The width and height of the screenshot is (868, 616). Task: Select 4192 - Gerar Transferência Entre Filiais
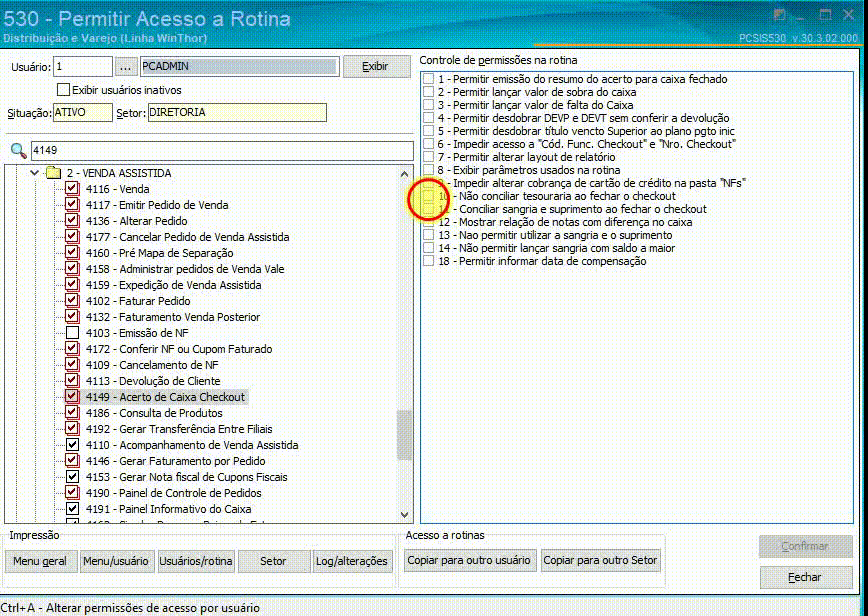pyautogui.click(x=178, y=429)
